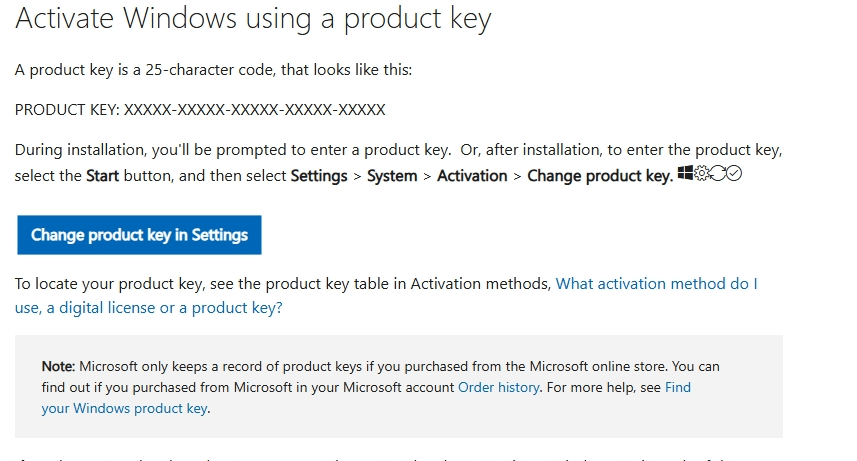Click the bold 'Note:' label
This screenshot has height=461, width=857.
[58, 366]
